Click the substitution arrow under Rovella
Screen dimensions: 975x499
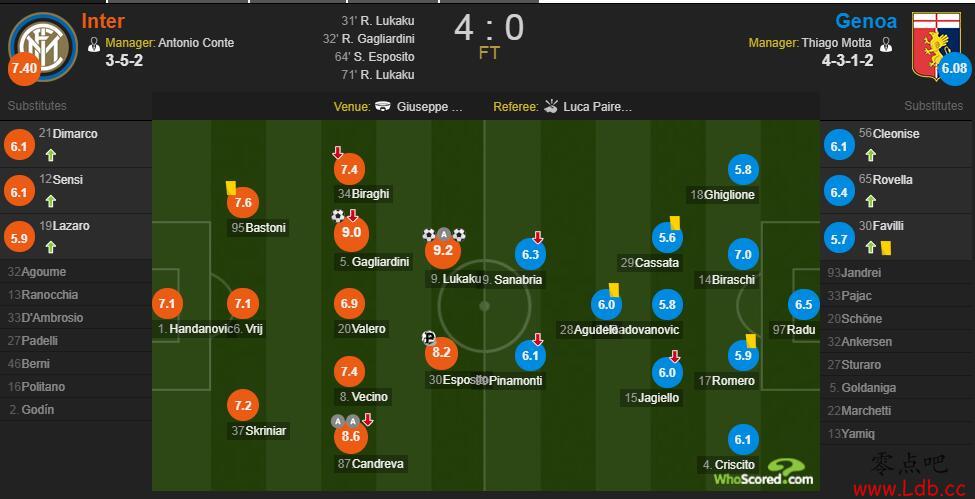tap(871, 201)
